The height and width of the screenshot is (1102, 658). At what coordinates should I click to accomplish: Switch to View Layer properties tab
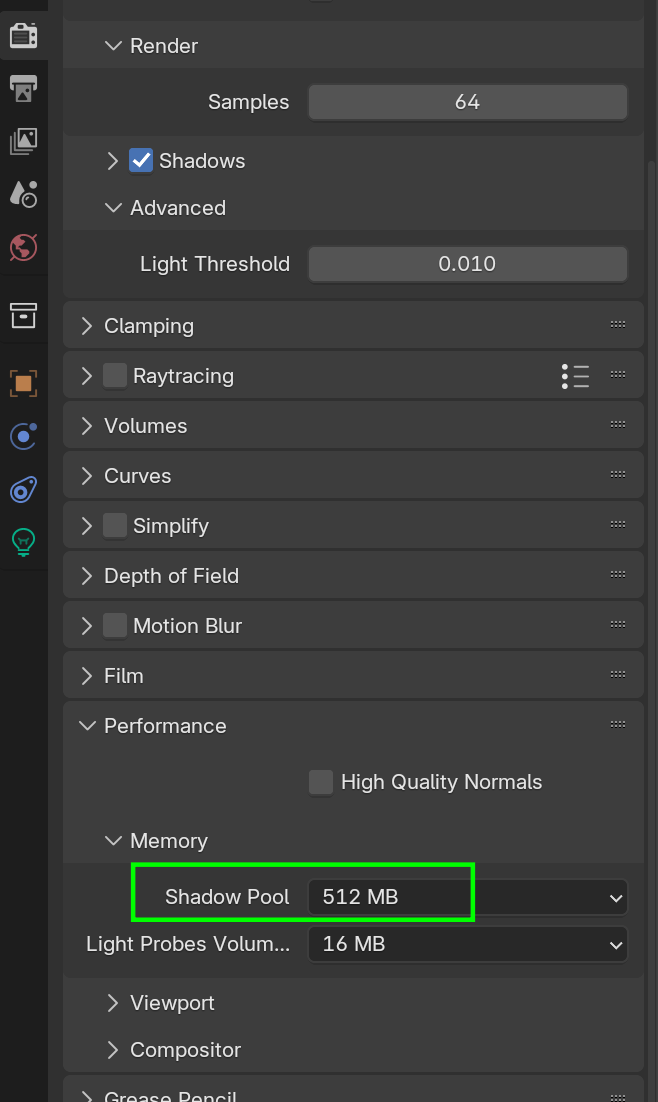pos(23,141)
